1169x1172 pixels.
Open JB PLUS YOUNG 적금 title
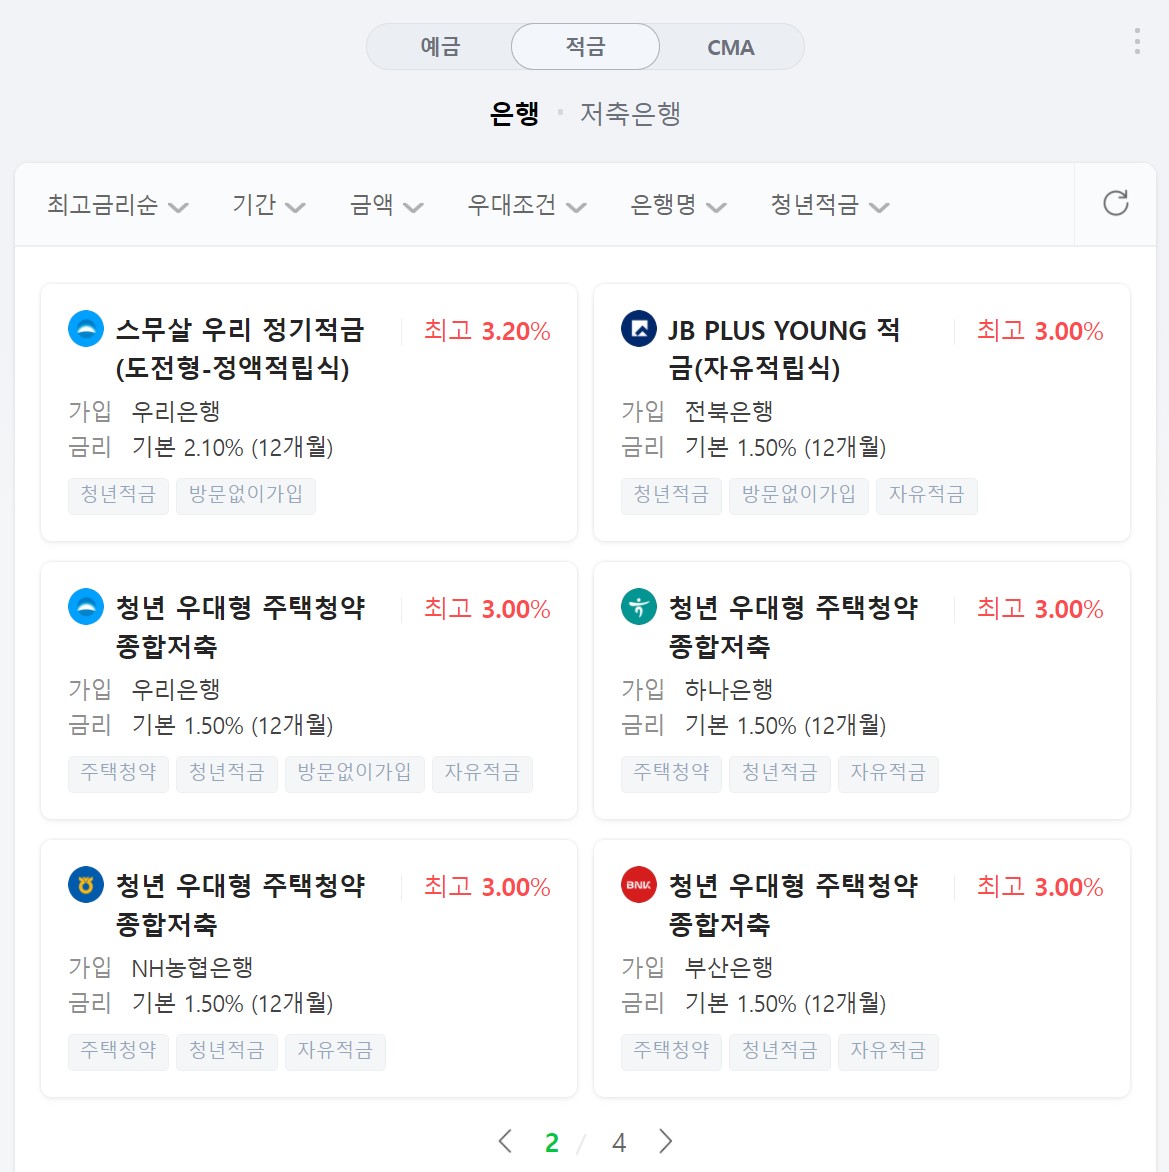click(784, 348)
